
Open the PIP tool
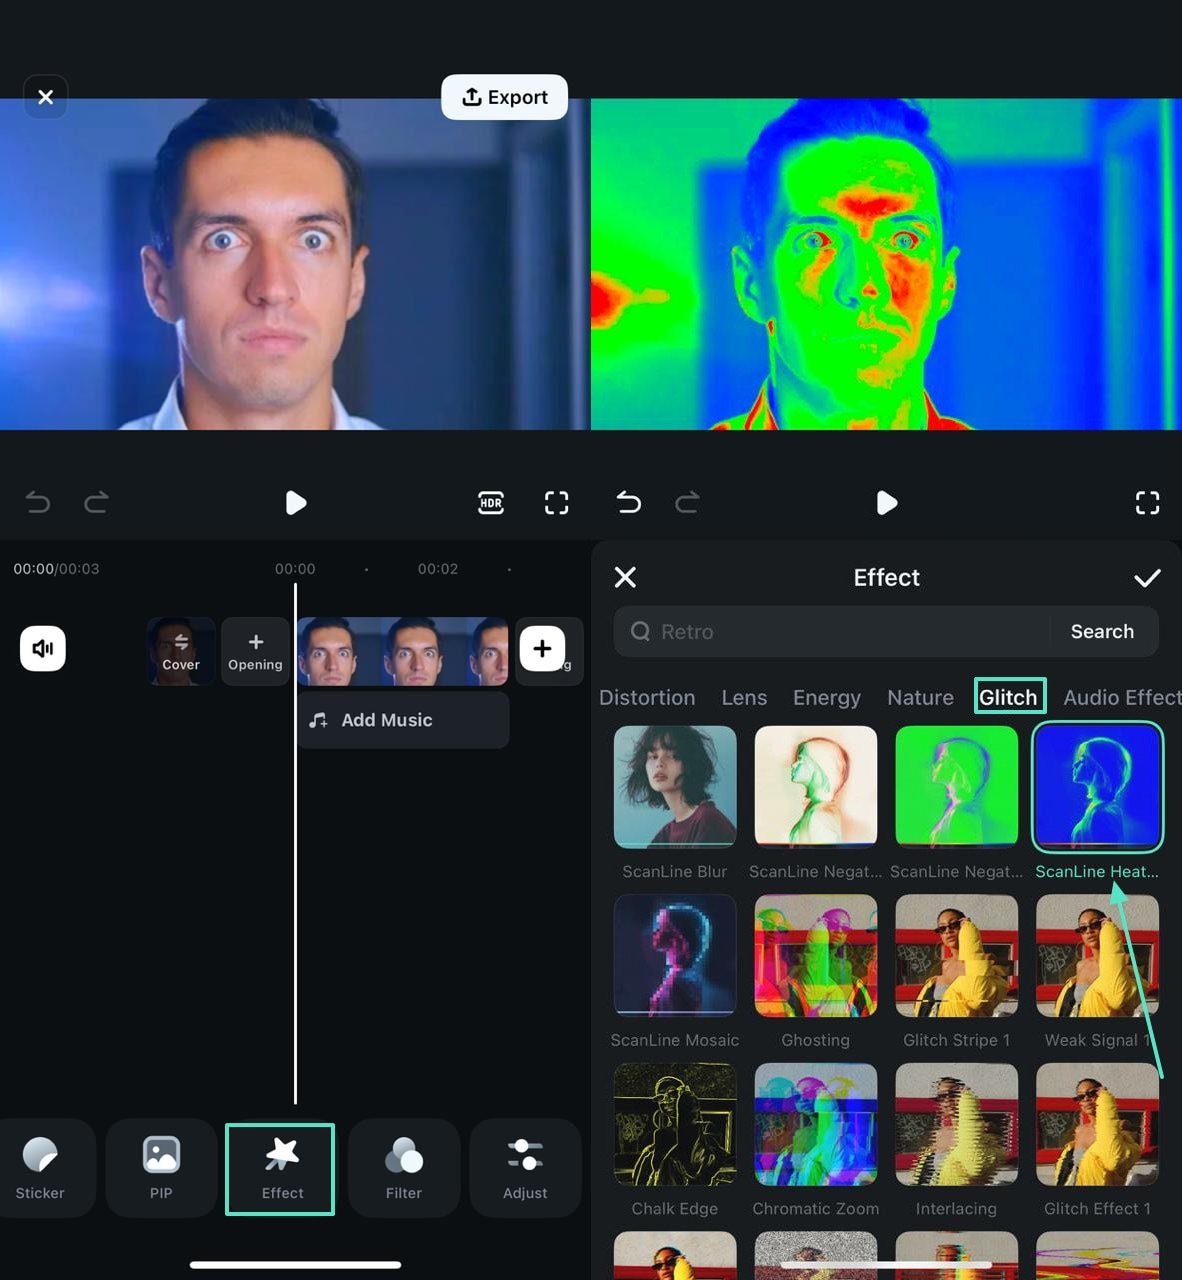pos(161,1168)
